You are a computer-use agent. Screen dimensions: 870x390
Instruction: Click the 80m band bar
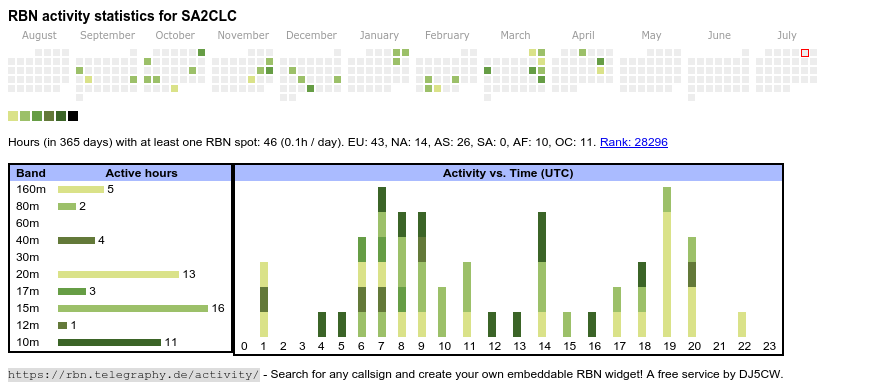[67, 206]
